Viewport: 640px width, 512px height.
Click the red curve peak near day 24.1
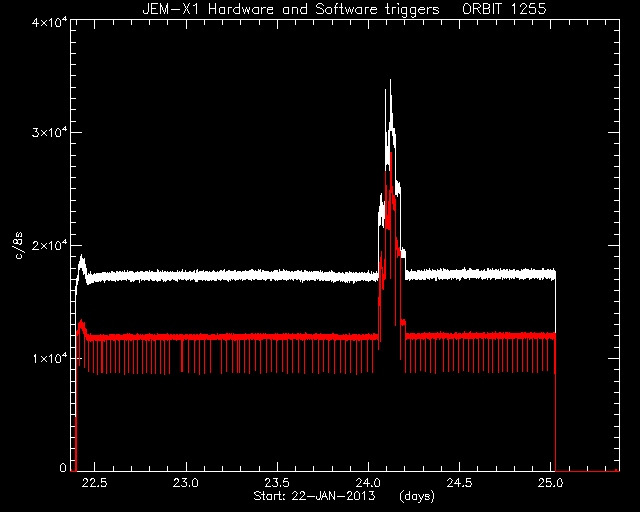(391, 155)
